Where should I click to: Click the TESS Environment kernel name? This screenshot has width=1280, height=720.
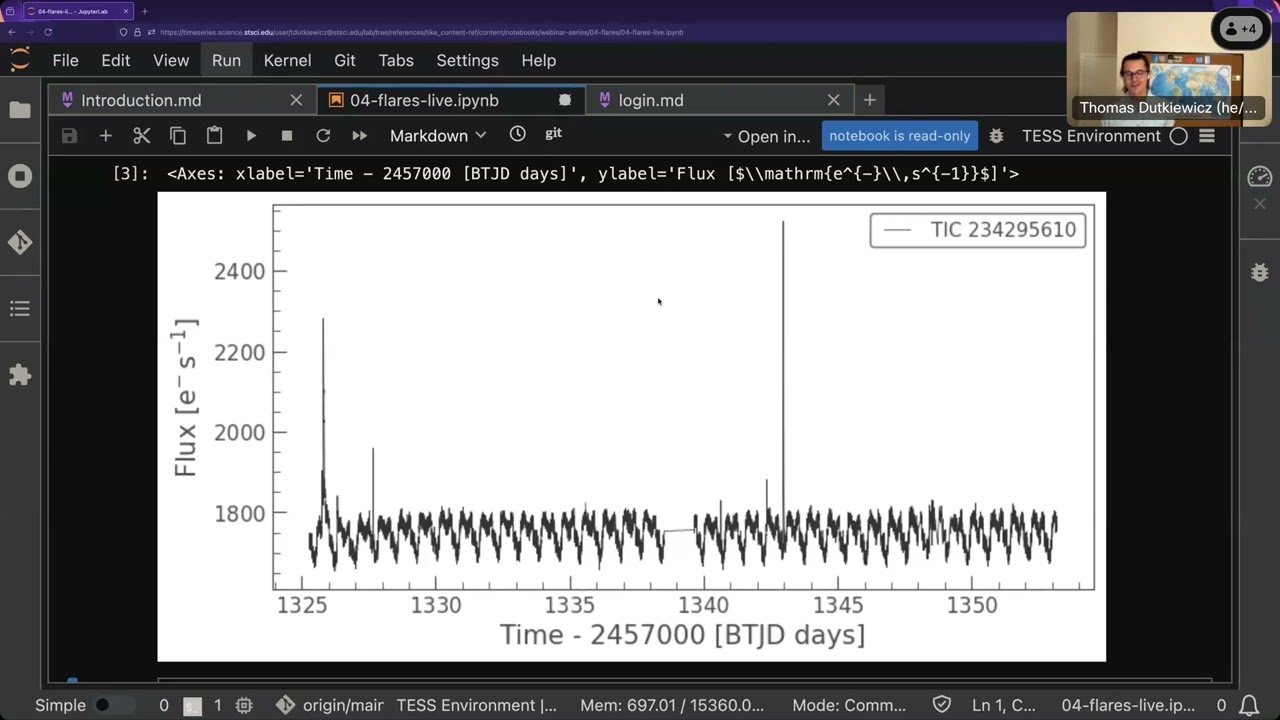[x=1091, y=136]
